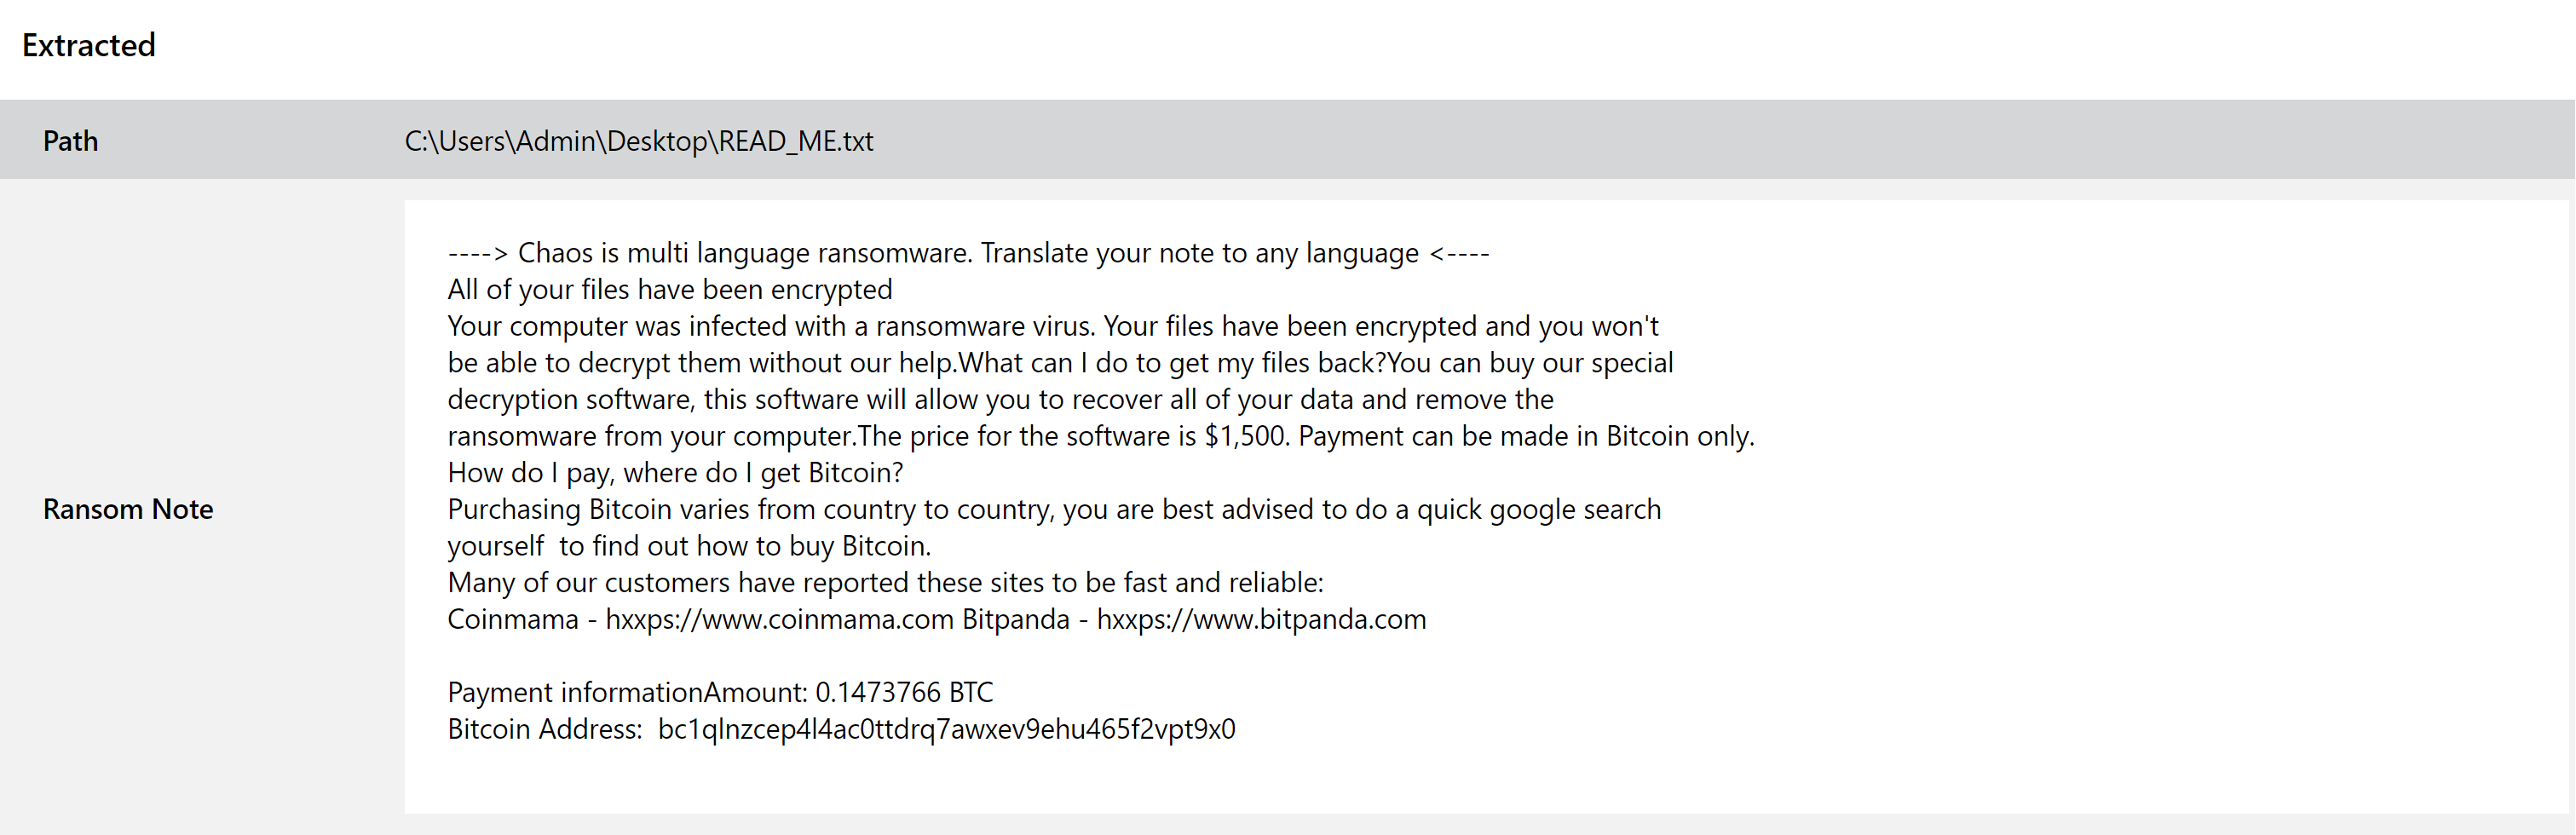Click the bc1q bitcoin address string

[x=946, y=729]
